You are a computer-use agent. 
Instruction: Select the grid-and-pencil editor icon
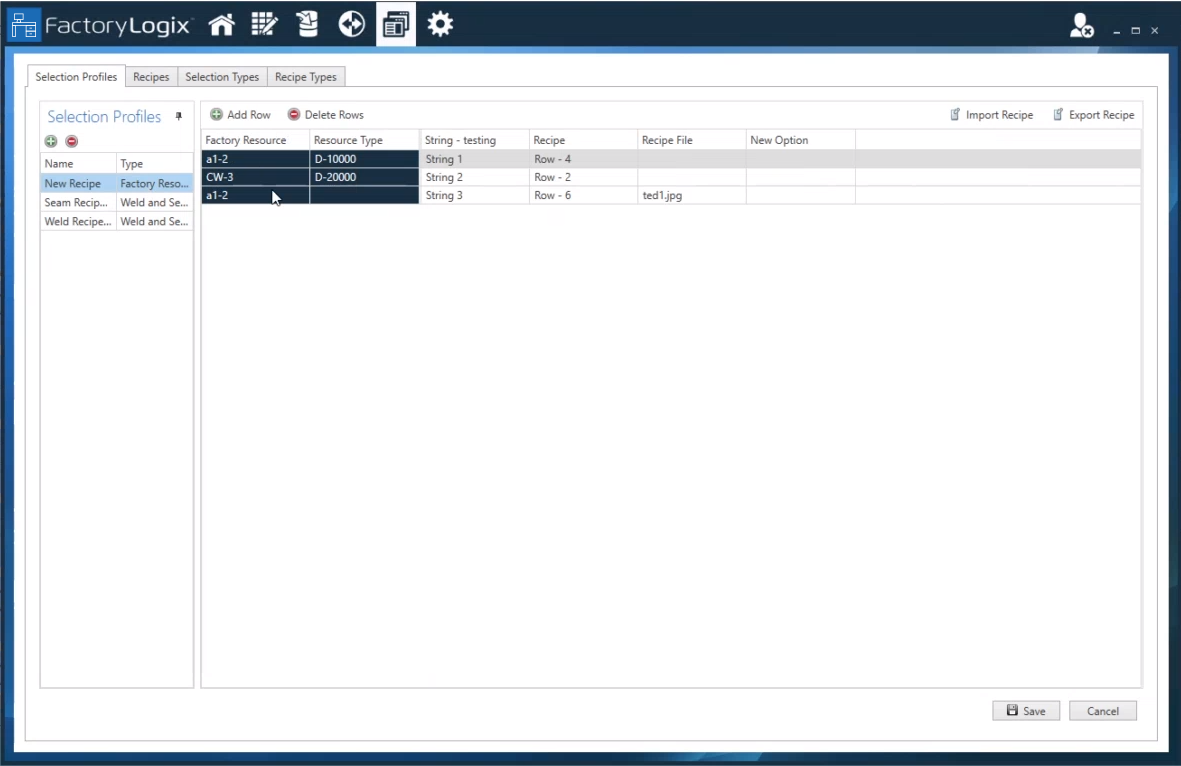coord(264,24)
